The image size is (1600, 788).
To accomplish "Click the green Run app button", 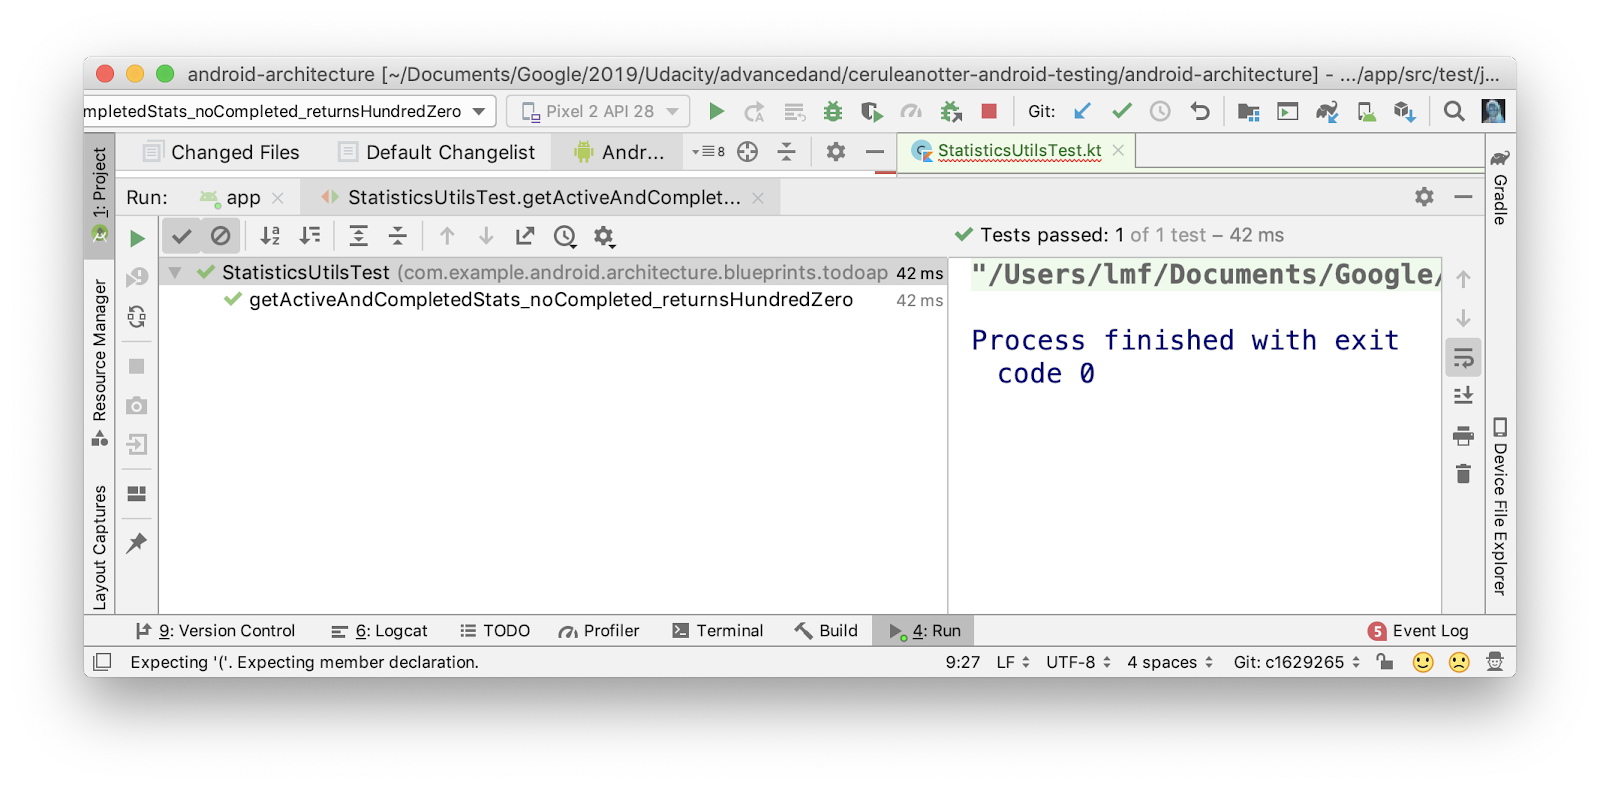I will [x=716, y=111].
